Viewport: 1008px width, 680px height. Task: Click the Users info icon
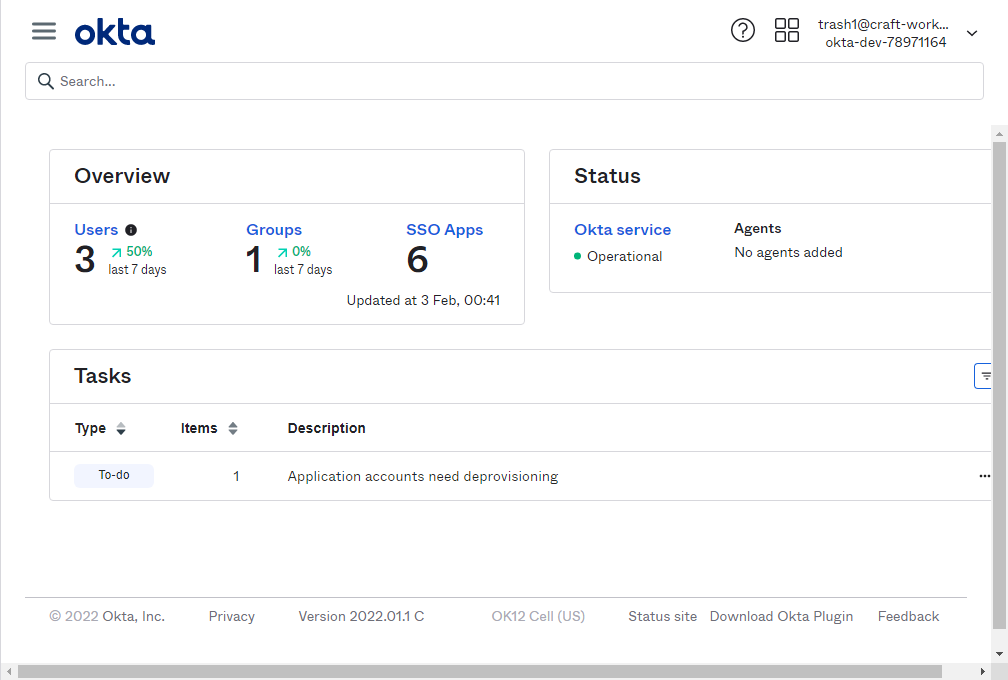130,229
